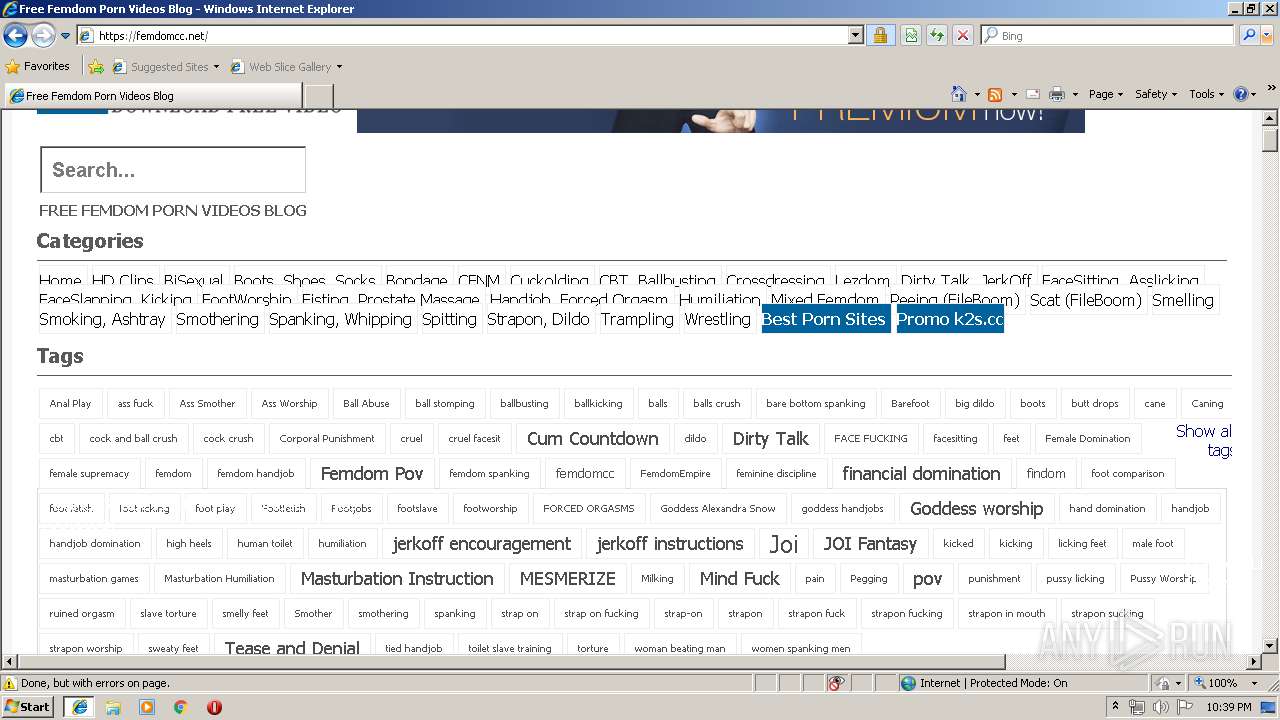This screenshot has height=720, width=1280.
Task: Click the website Search... input field
Action: pyautogui.click(x=173, y=170)
